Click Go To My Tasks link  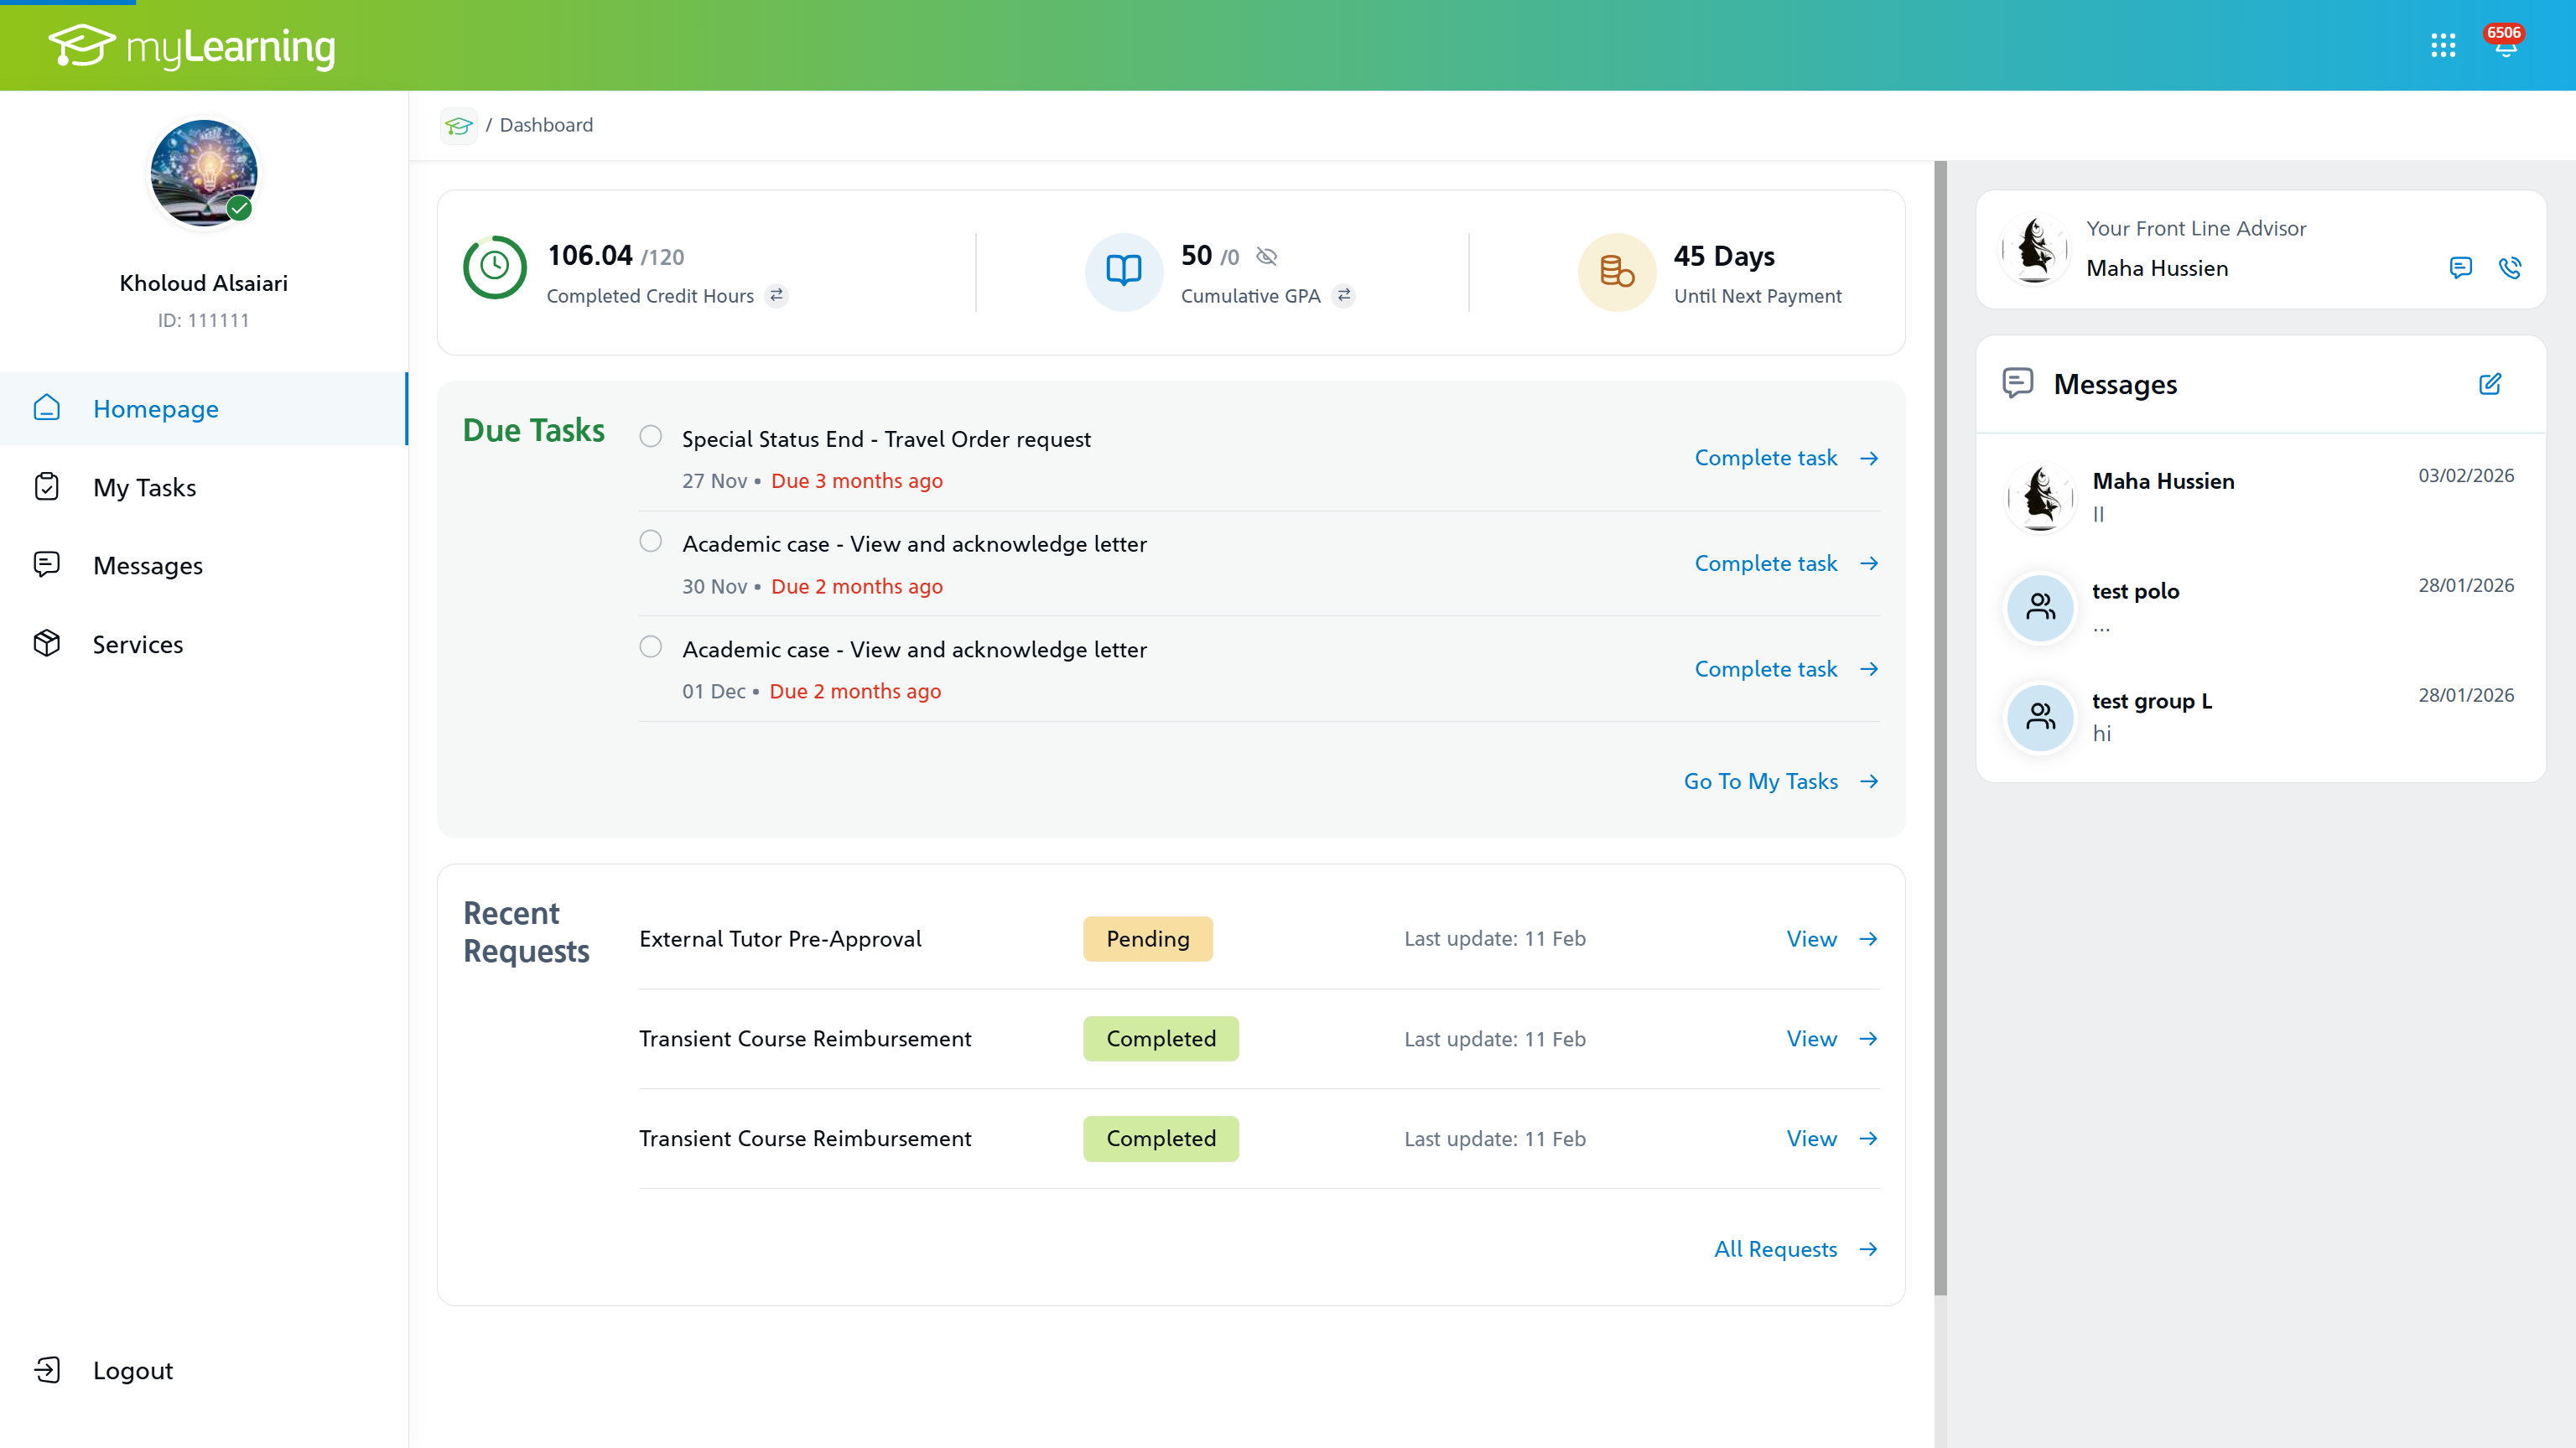[1761, 781]
